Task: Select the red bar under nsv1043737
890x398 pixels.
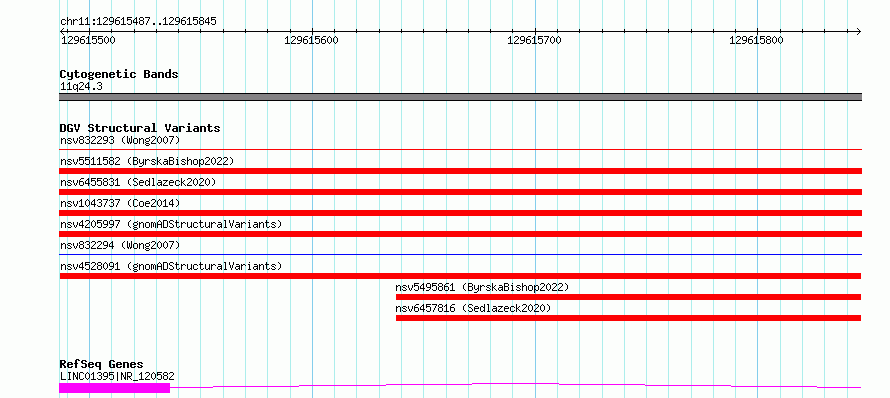Action: click(460, 213)
